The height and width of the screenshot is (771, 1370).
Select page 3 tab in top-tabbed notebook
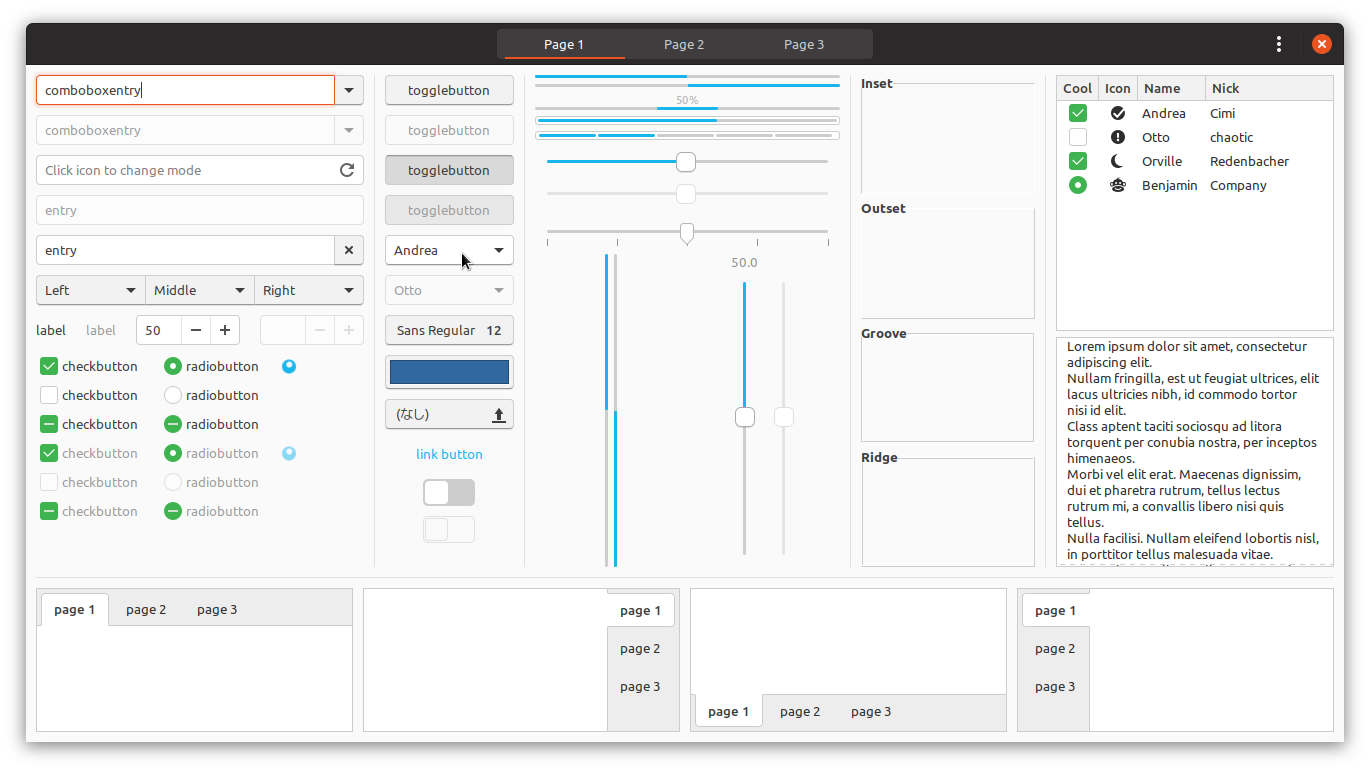coord(217,609)
